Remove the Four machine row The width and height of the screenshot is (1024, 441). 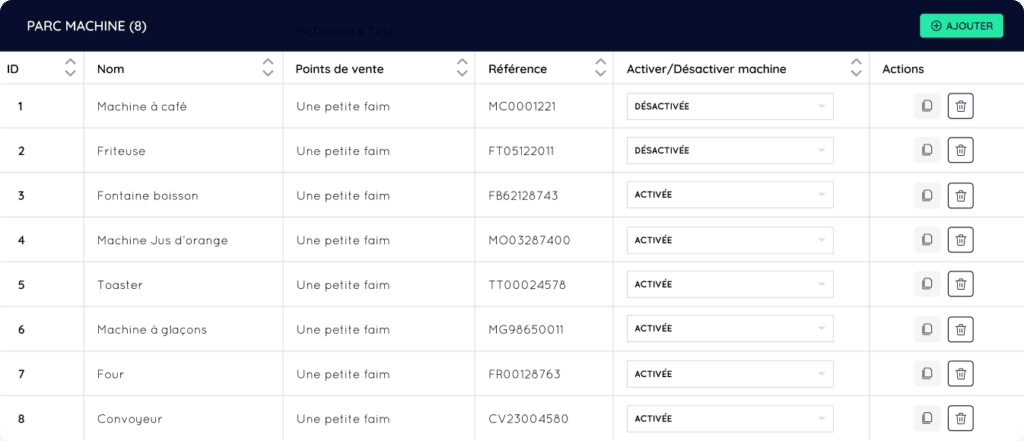tap(960, 374)
